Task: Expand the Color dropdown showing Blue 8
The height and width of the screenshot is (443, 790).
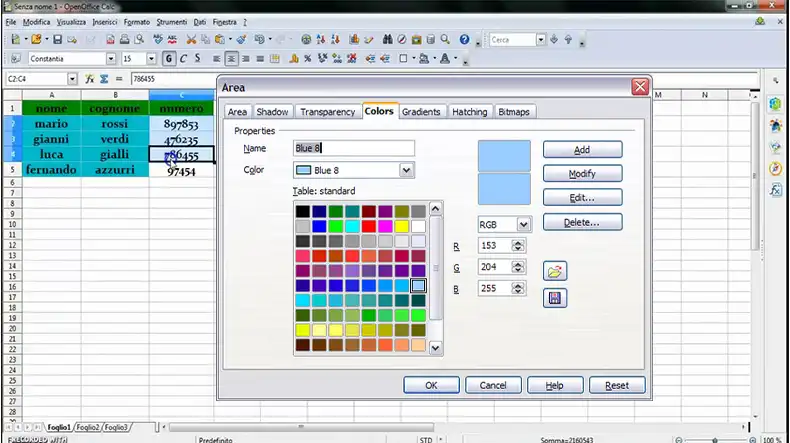Action: (406, 170)
